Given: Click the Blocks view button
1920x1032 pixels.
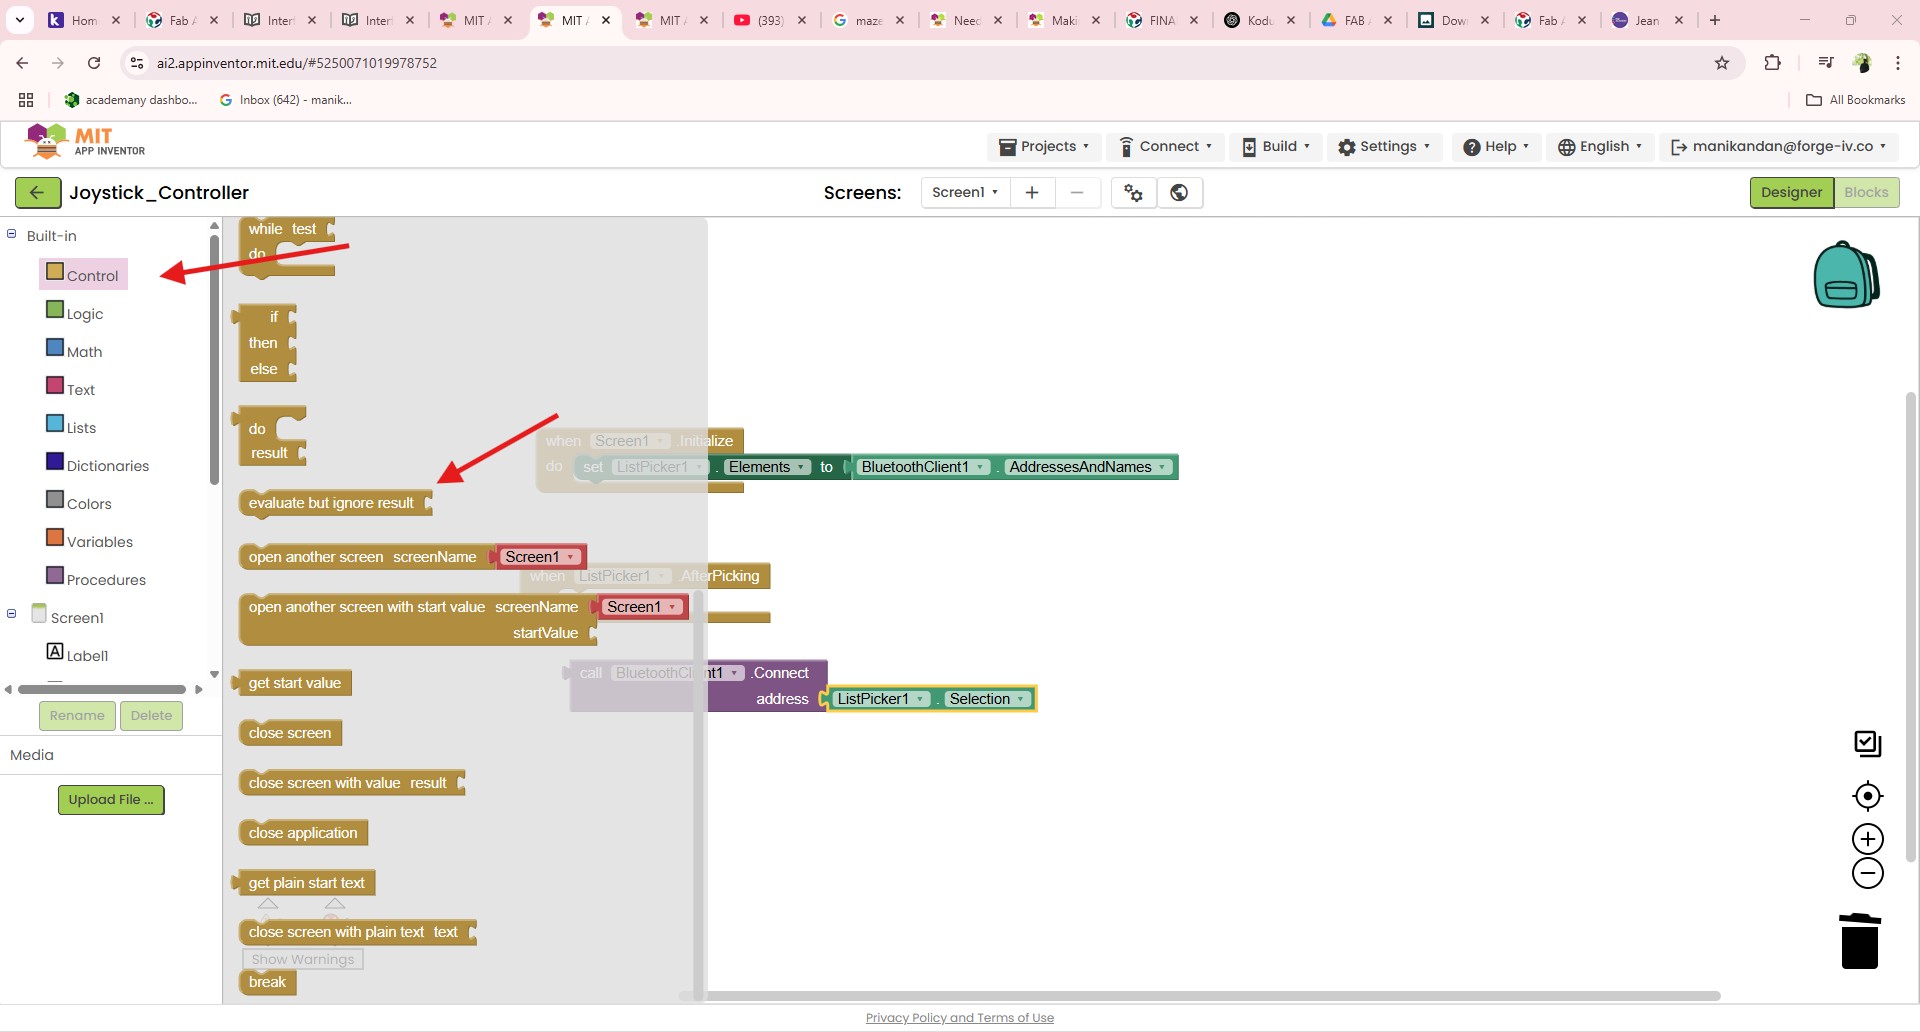Looking at the screenshot, I should tap(1866, 193).
